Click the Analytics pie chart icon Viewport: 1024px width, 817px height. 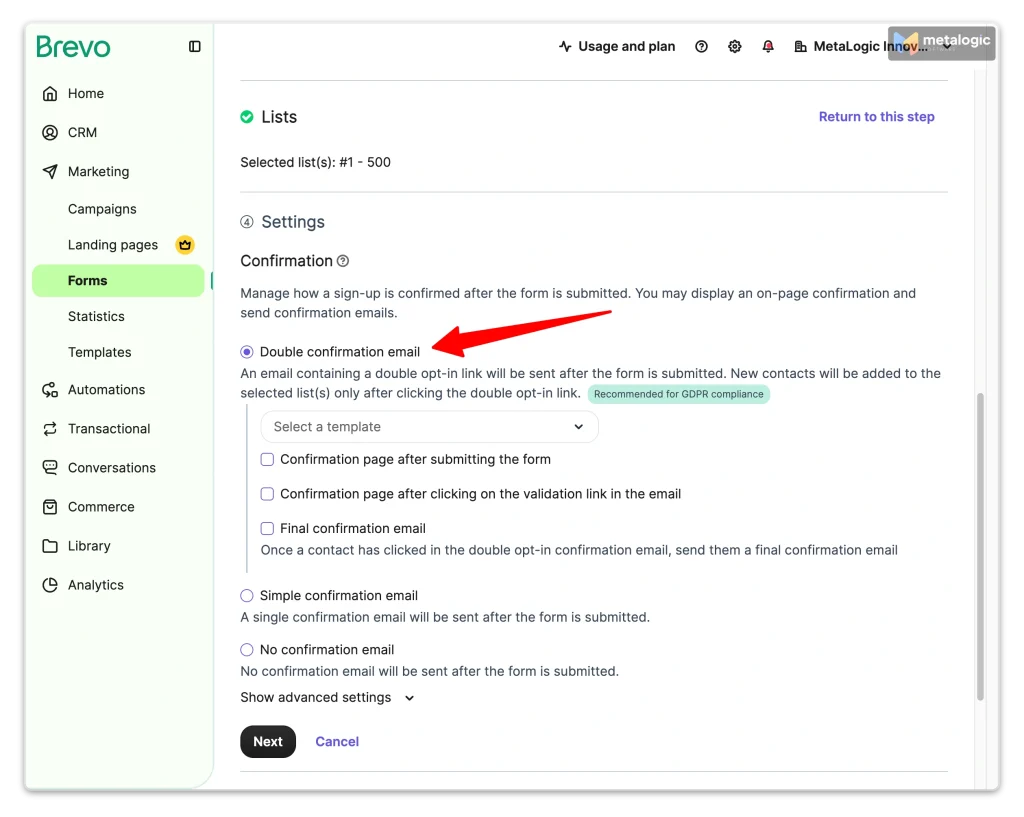[x=50, y=585]
